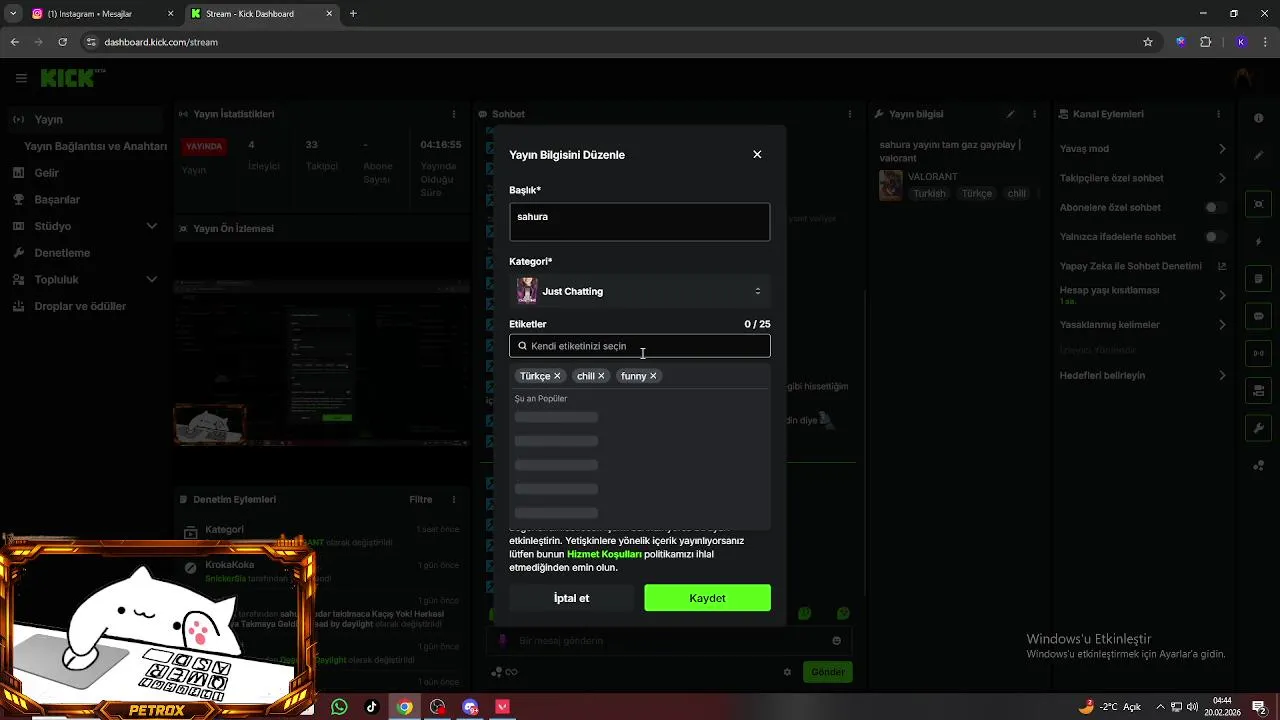Click the pencil icon in right rail

tap(1259, 156)
